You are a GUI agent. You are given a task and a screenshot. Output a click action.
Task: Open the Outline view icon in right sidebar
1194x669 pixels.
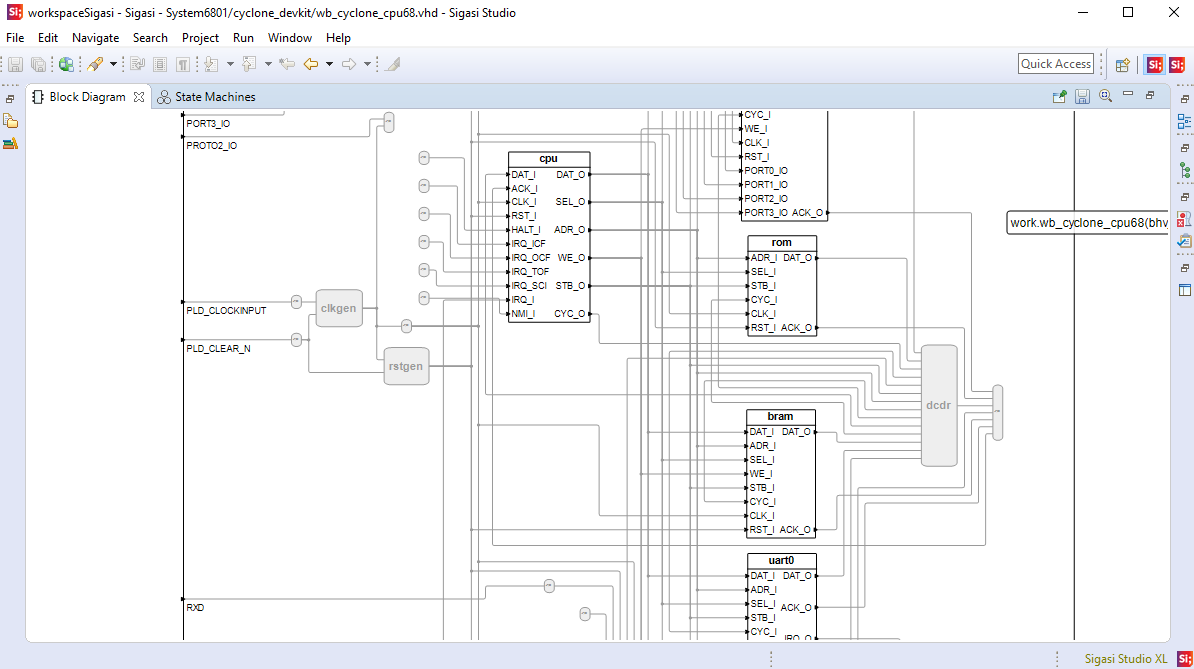(x=1184, y=122)
